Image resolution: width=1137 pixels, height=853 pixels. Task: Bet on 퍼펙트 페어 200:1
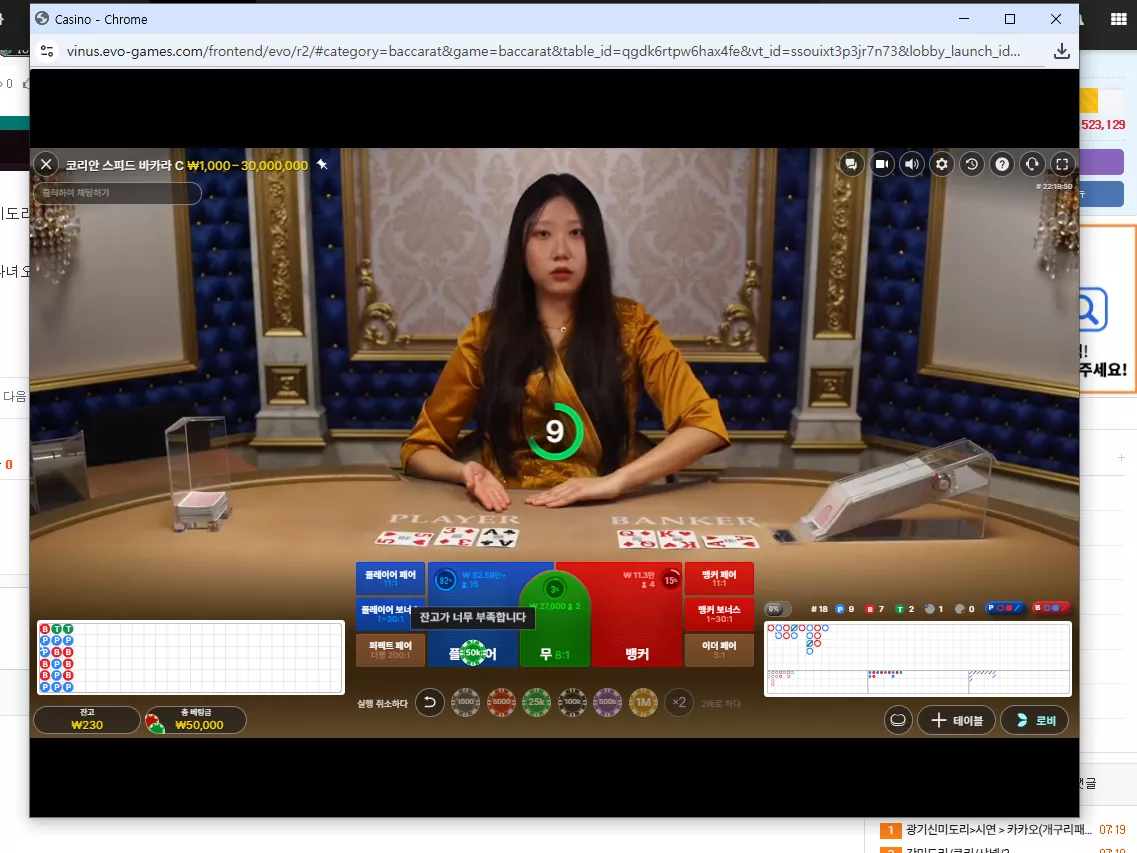390,650
